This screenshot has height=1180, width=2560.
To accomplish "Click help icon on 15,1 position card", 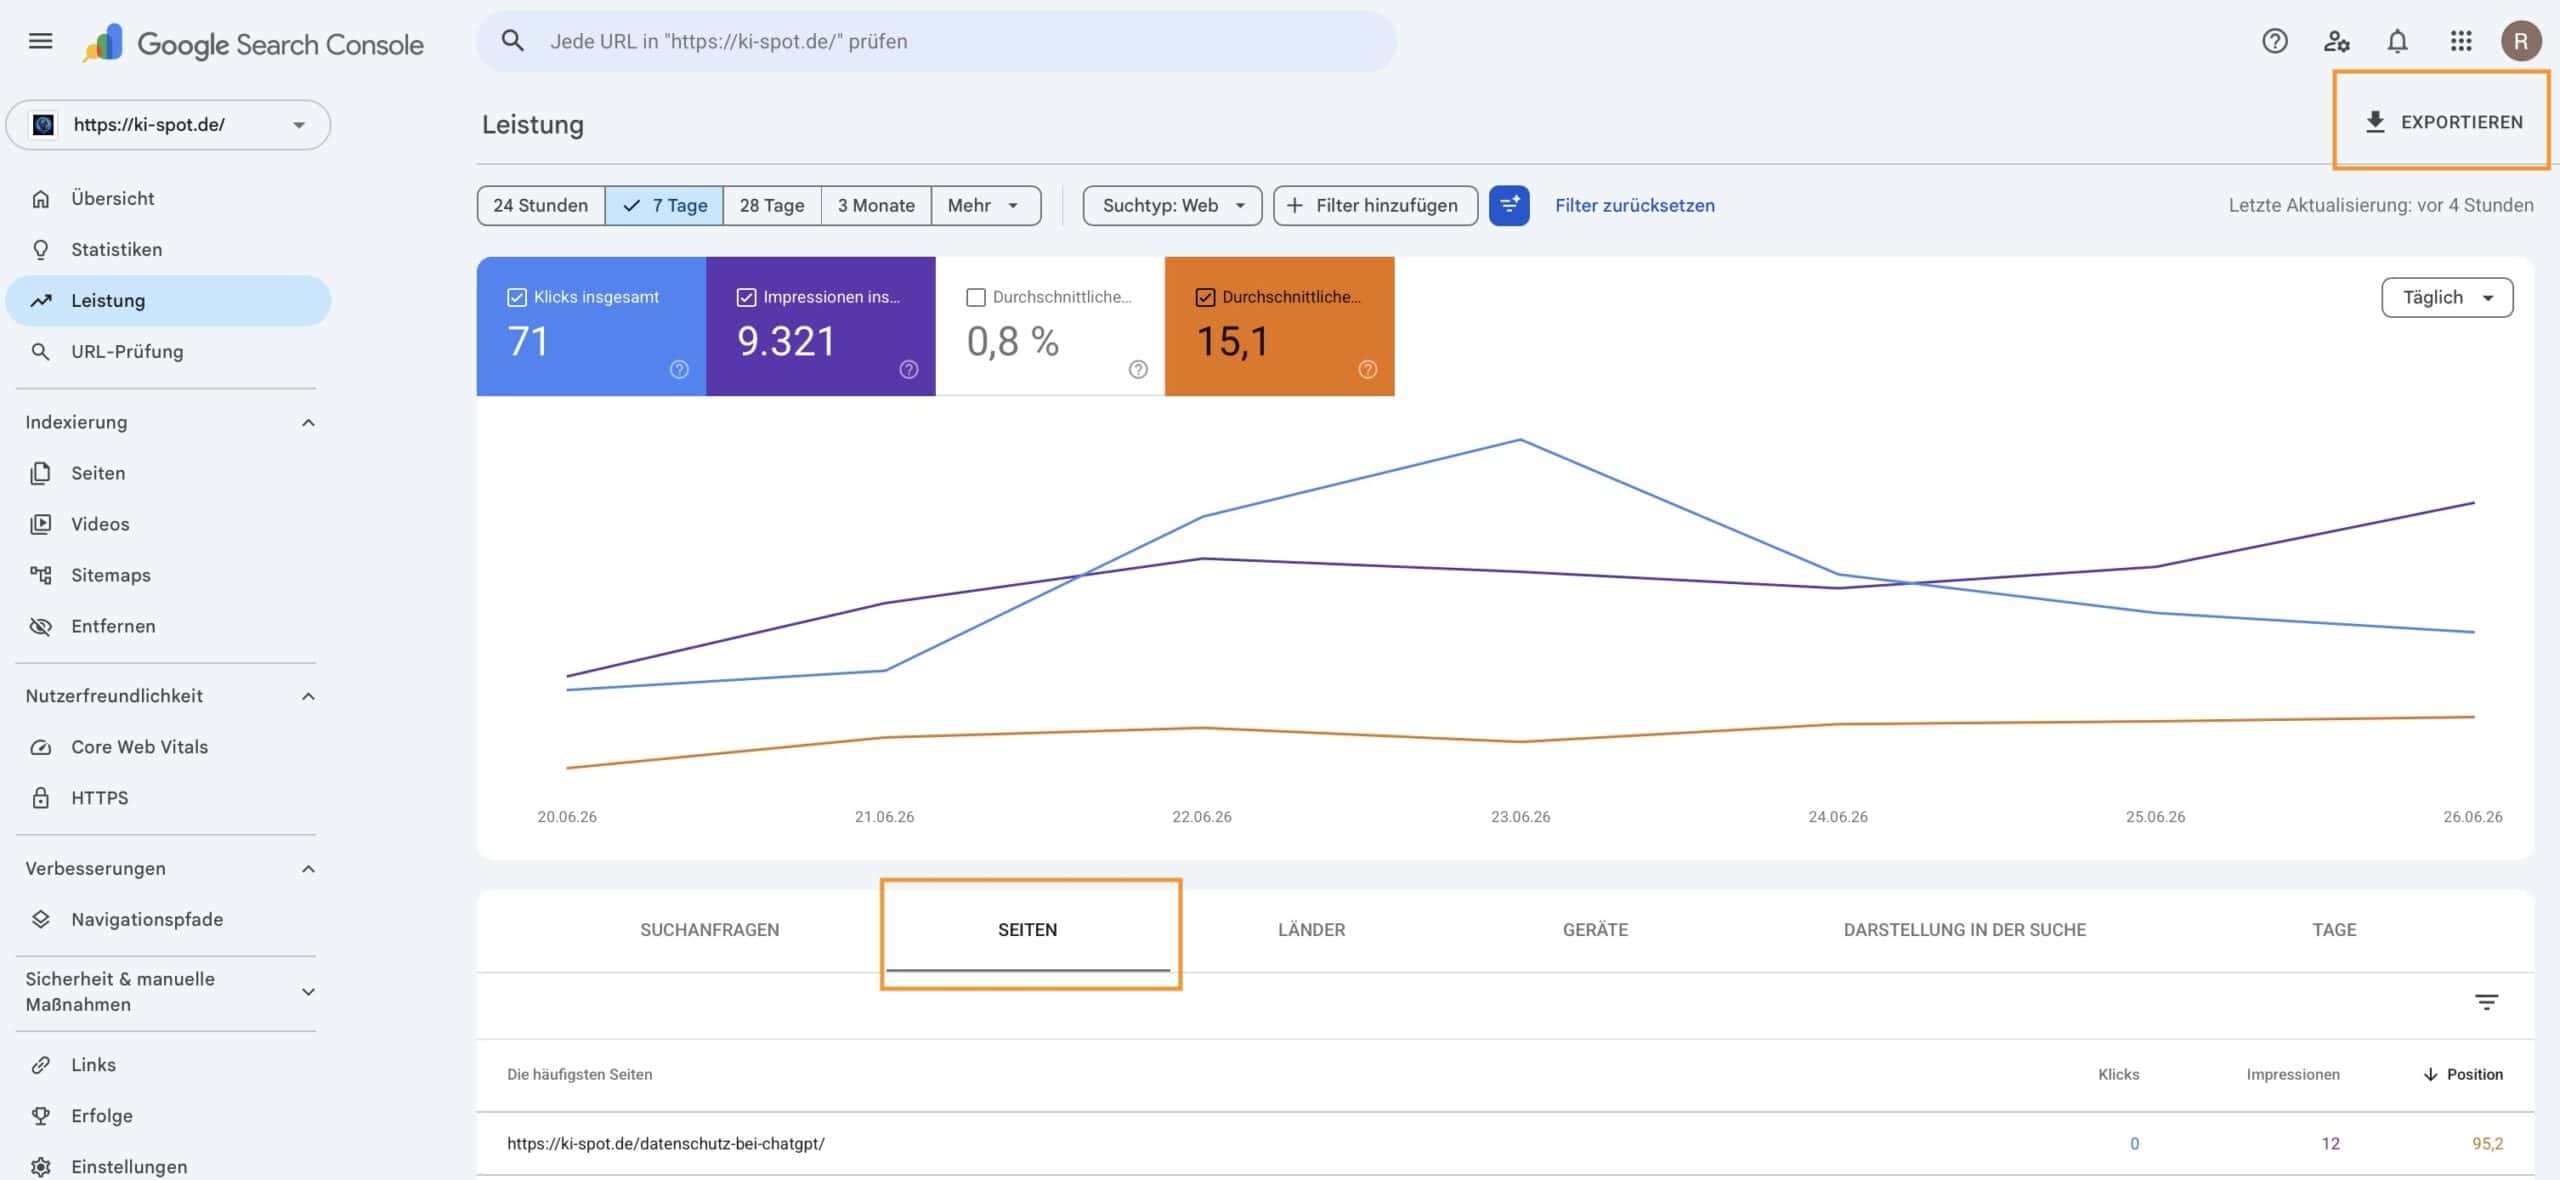I will point(1367,369).
